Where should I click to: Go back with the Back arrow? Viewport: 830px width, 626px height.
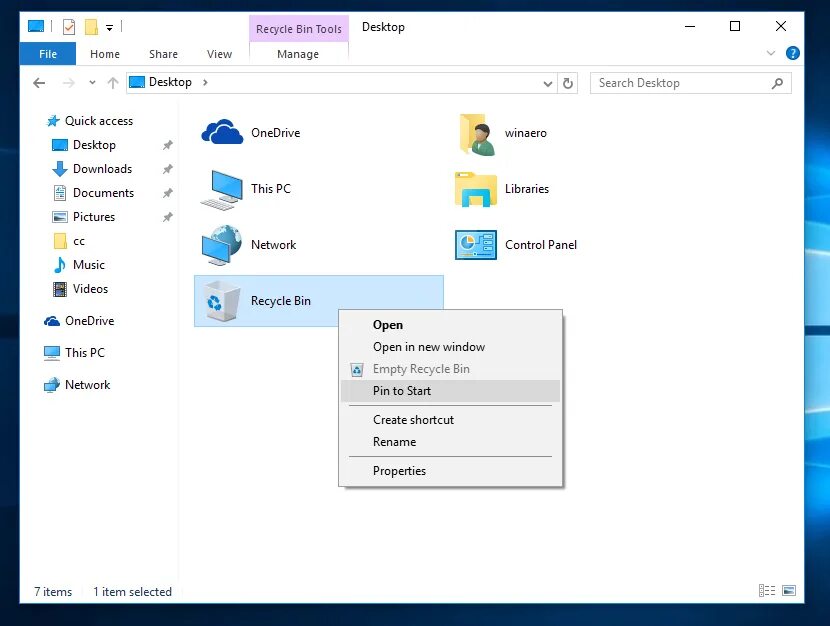point(39,83)
